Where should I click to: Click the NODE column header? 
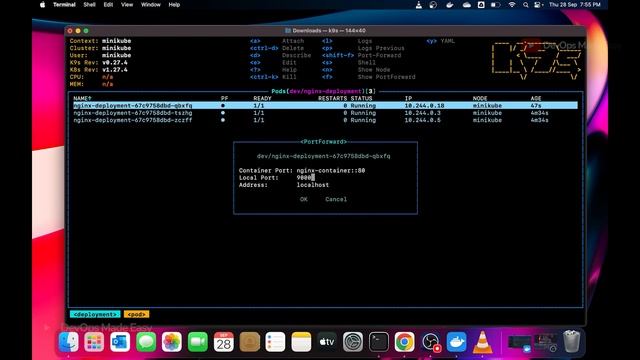tap(480, 98)
